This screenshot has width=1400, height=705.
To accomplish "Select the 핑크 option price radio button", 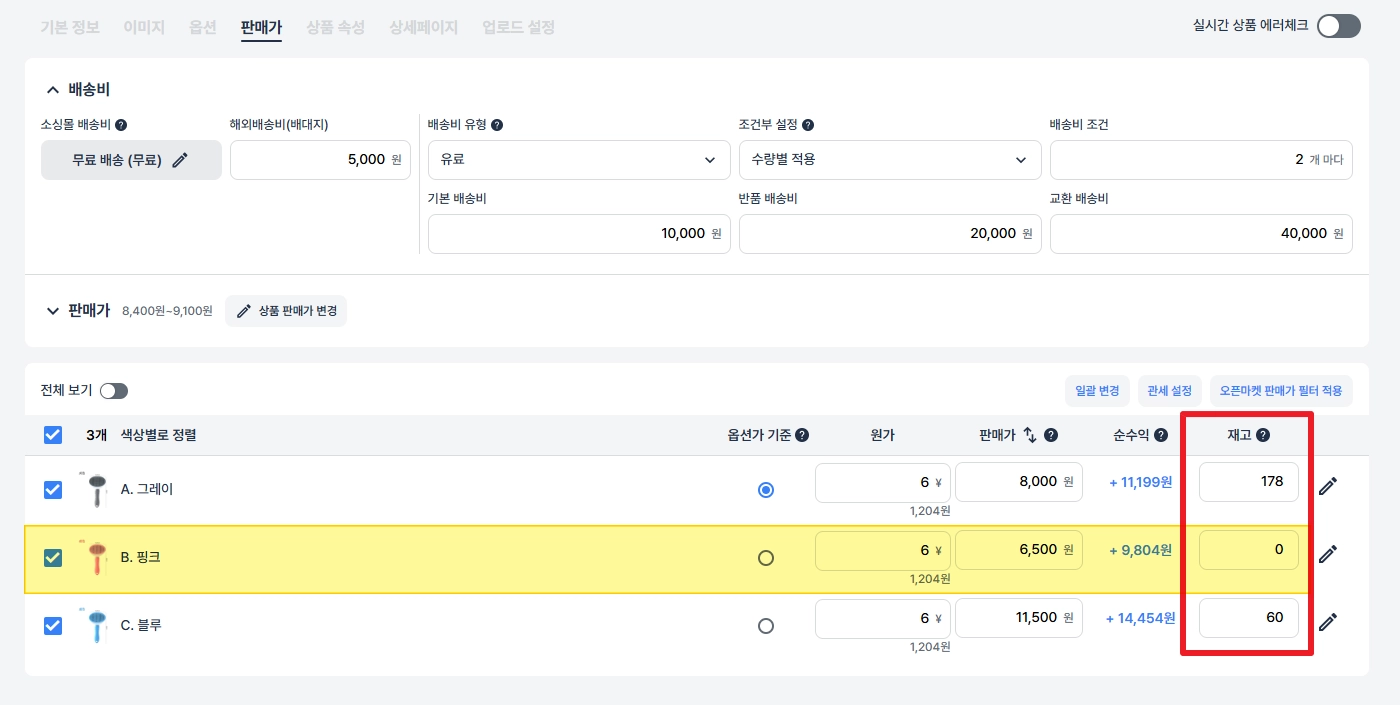I will (766, 558).
